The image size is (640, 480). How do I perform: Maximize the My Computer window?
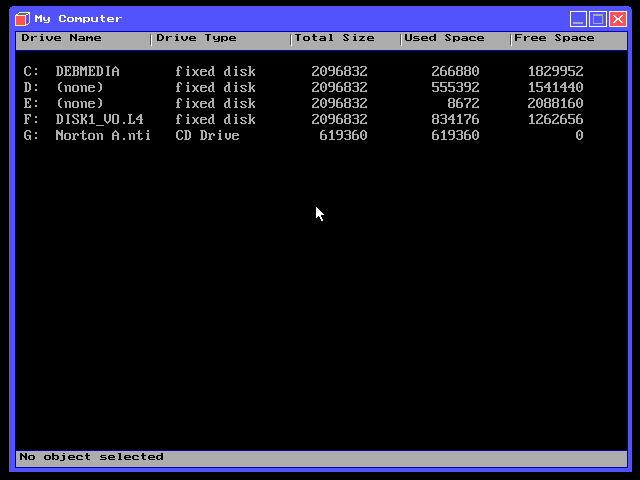(598, 19)
